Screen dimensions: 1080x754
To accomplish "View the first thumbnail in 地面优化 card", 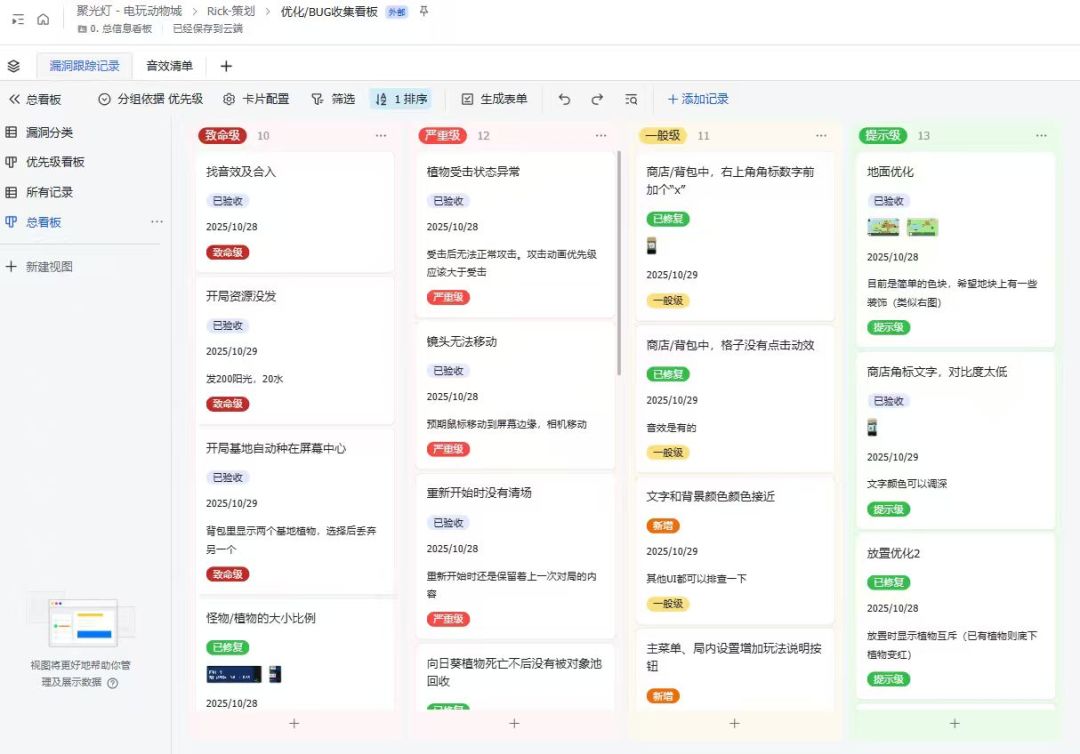I will [x=883, y=227].
